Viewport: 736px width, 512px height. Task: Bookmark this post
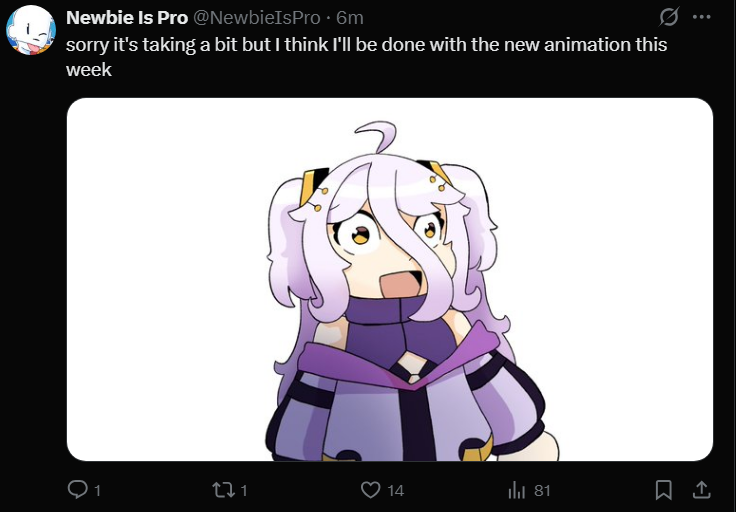(663, 490)
